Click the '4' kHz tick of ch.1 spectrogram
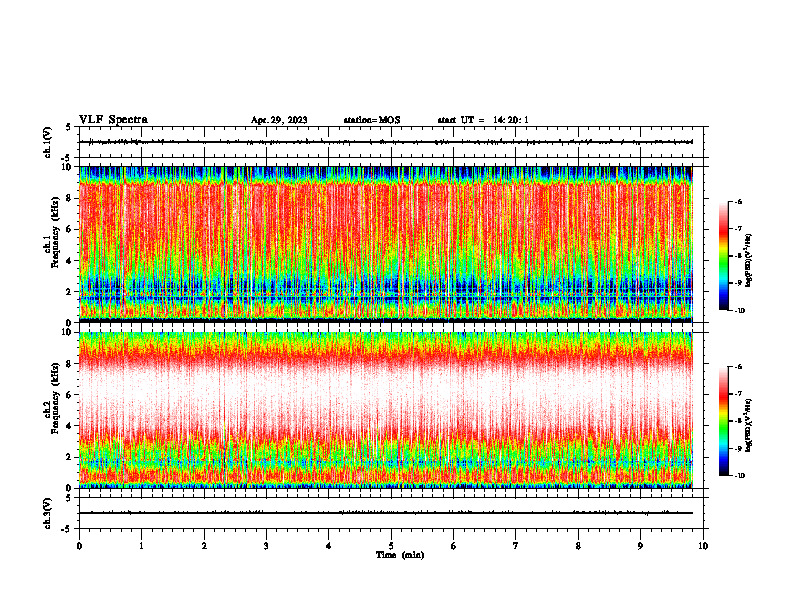Image resolution: width=792 pixels, height=612 pixels. coord(70,261)
